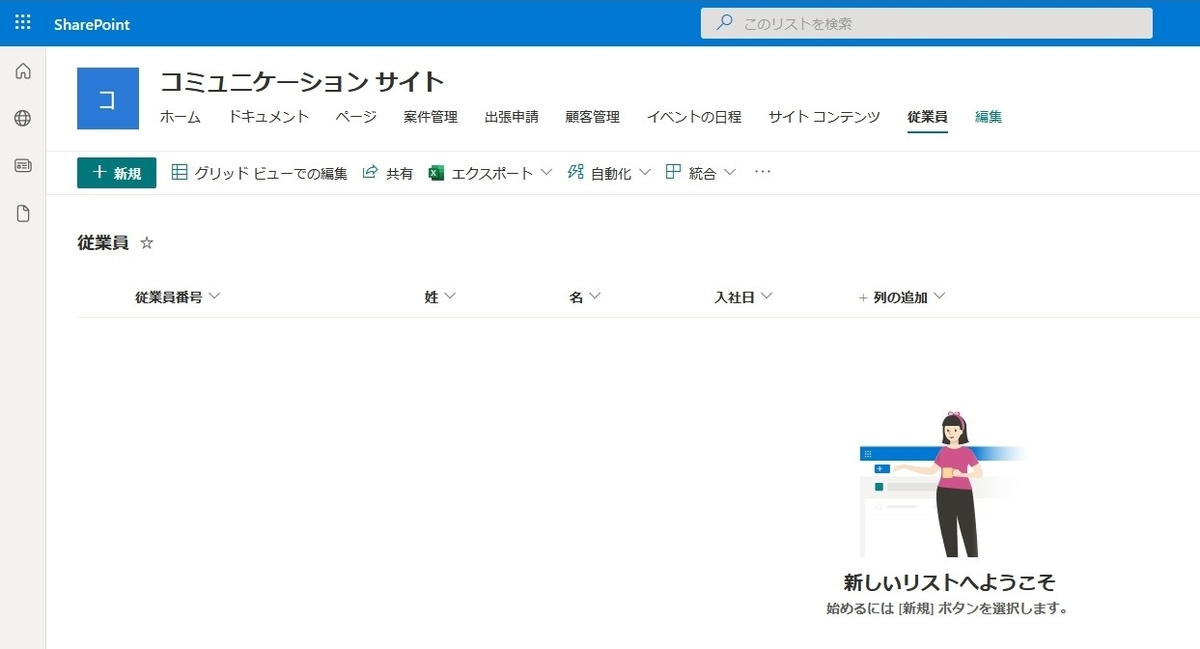Click the home icon in the left sidebar
Viewport: 1200px width, 649px height.
coord(22,71)
